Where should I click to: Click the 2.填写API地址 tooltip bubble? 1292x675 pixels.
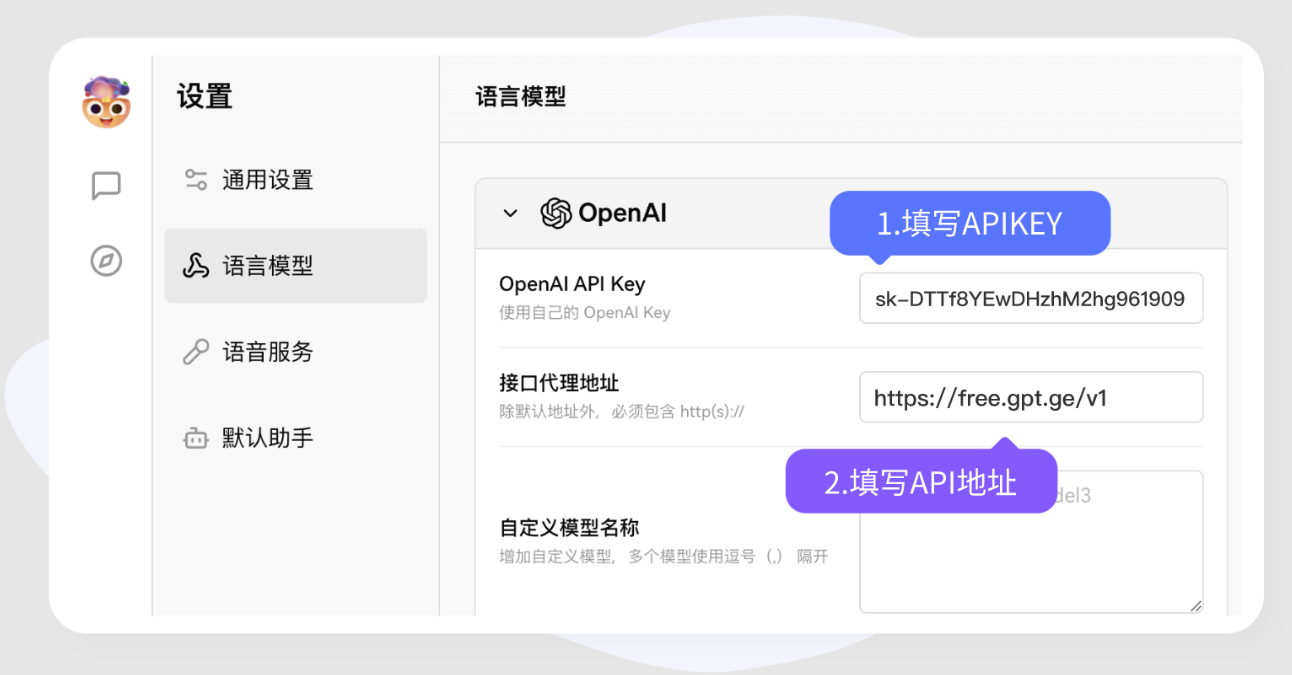pos(920,481)
